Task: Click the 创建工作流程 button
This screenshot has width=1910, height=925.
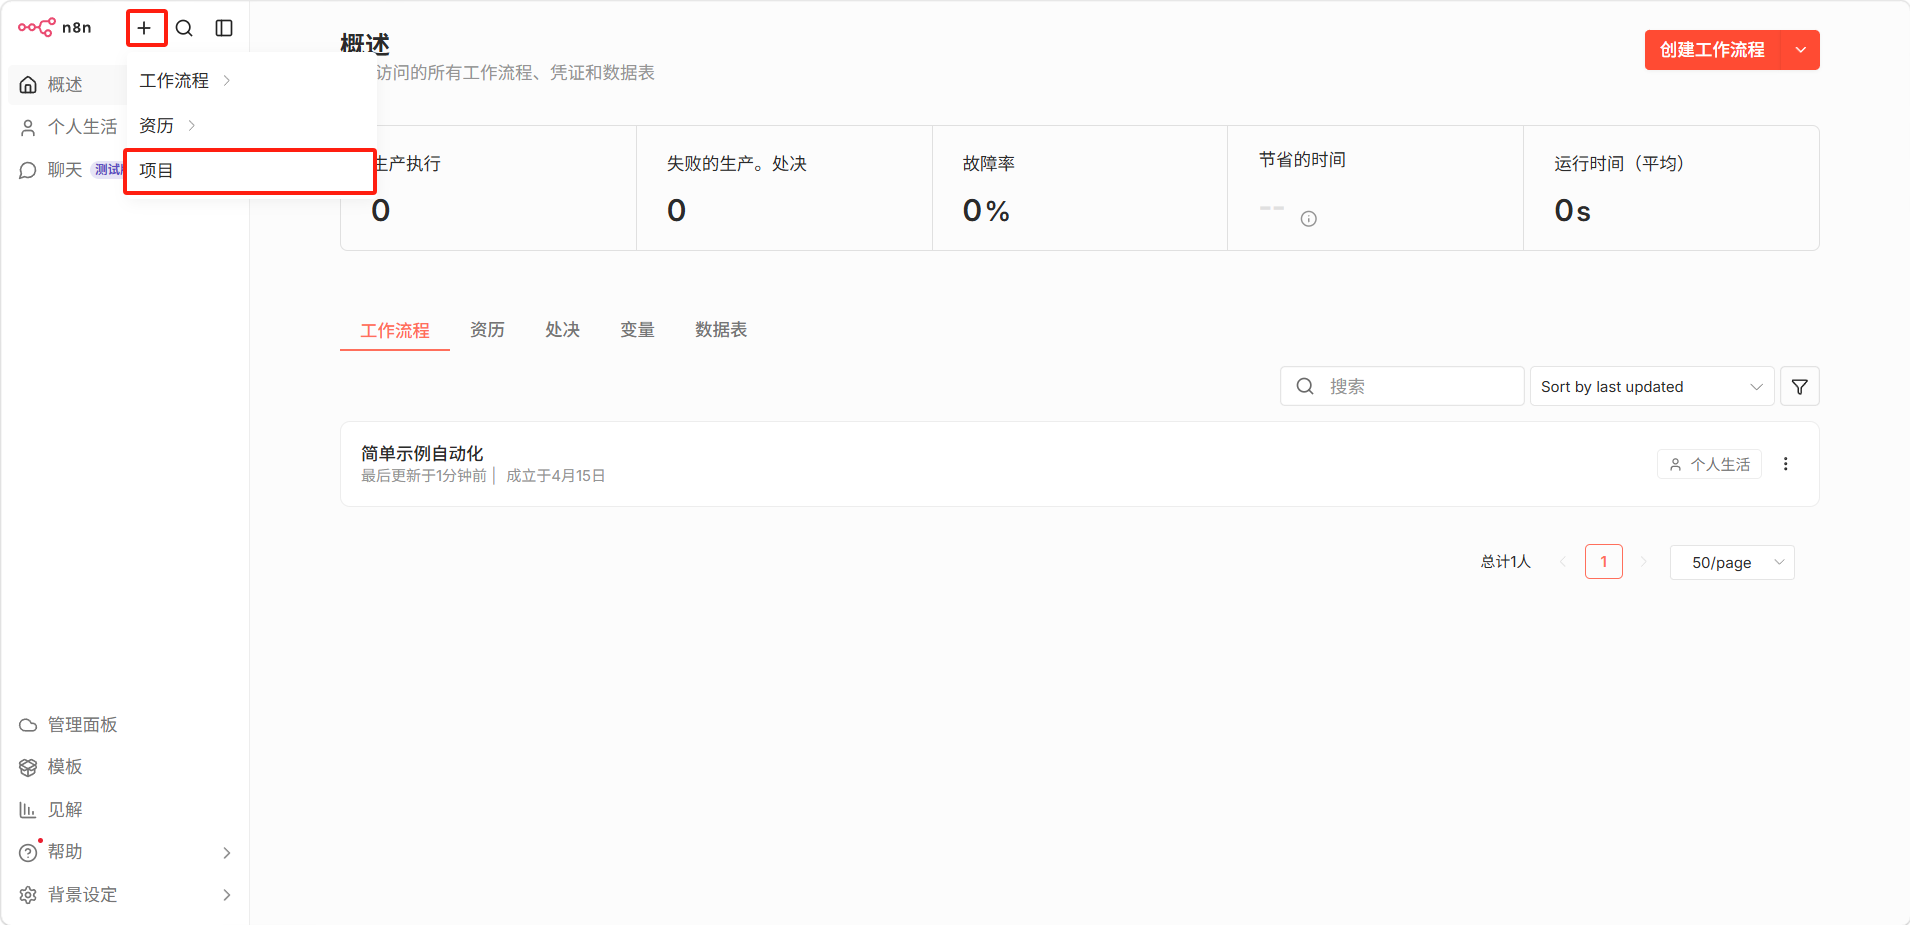Action: [1712, 50]
